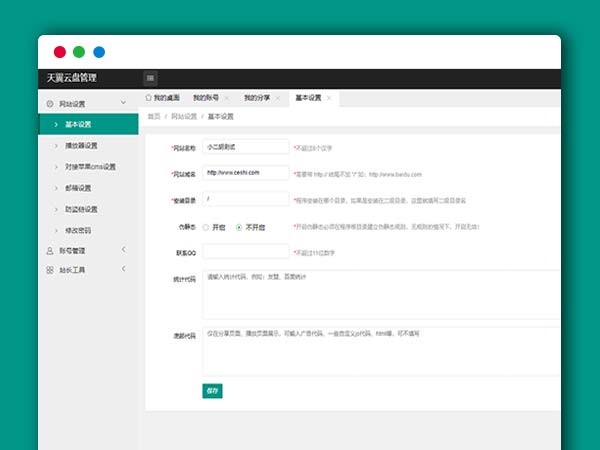Click the 网站设置 gear icon
This screenshot has width=600, height=450.
tap(50, 103)
